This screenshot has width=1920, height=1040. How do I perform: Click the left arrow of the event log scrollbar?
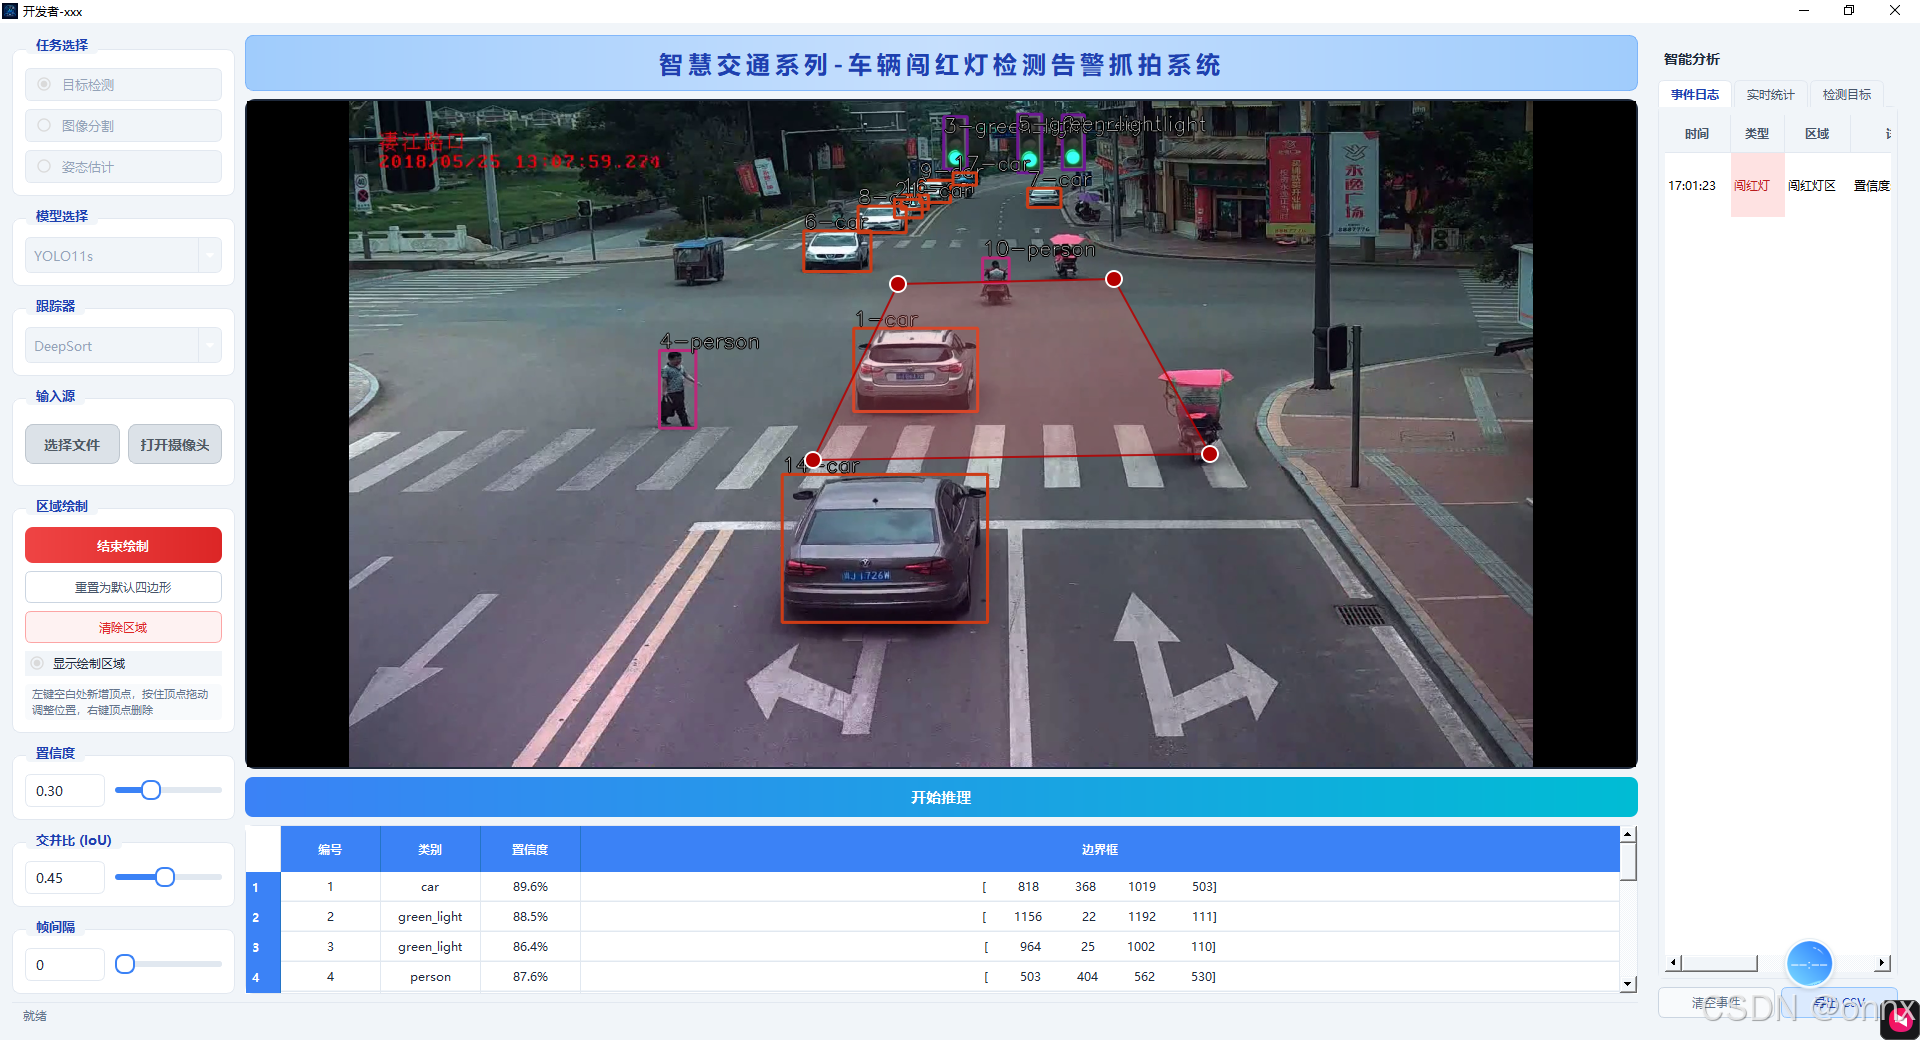[x=1673, y=963]
